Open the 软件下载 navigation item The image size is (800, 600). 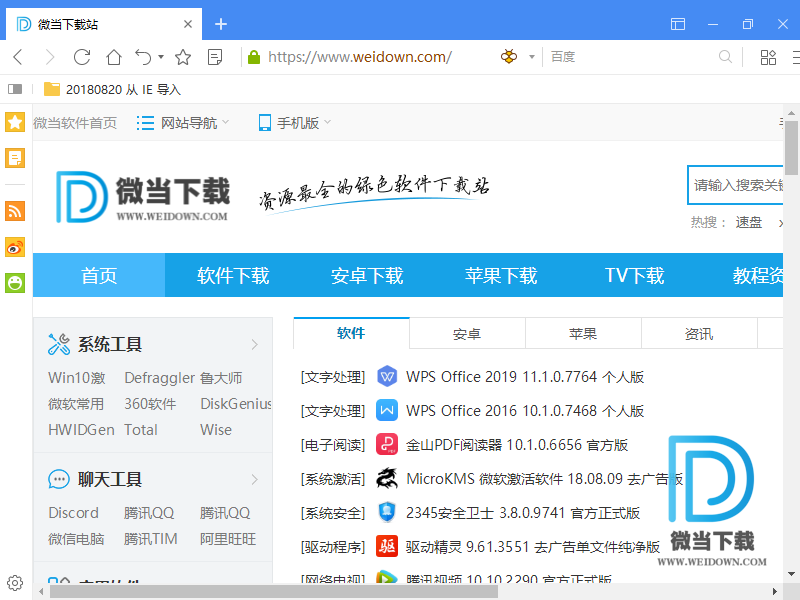click(233, 276)
